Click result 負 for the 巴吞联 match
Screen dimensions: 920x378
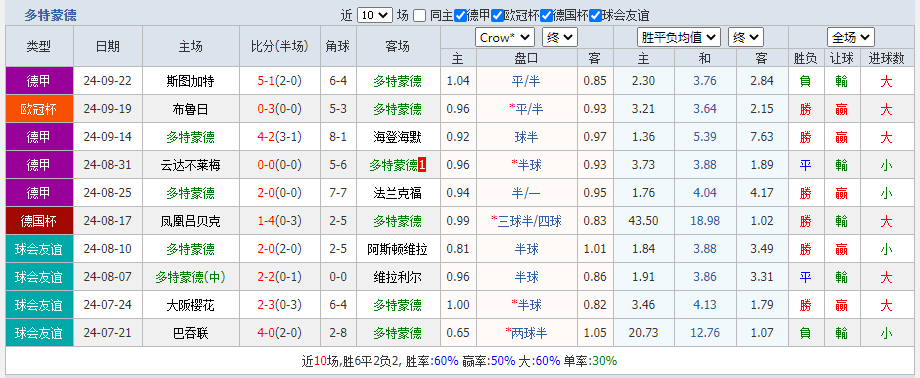click(805, 333)
